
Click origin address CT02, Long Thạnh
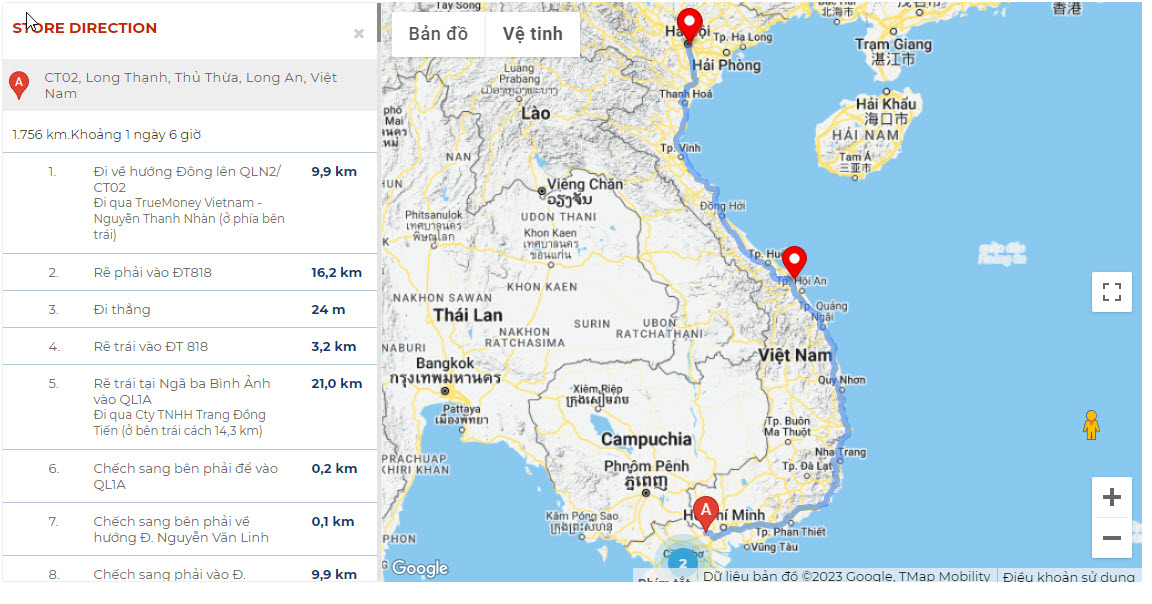pyautogui.click(x=190, y=85)
